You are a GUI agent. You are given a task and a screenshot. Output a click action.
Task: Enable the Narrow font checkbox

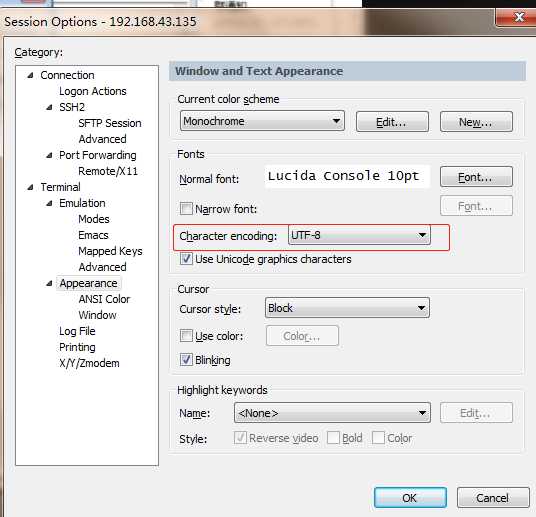[186, 209]
